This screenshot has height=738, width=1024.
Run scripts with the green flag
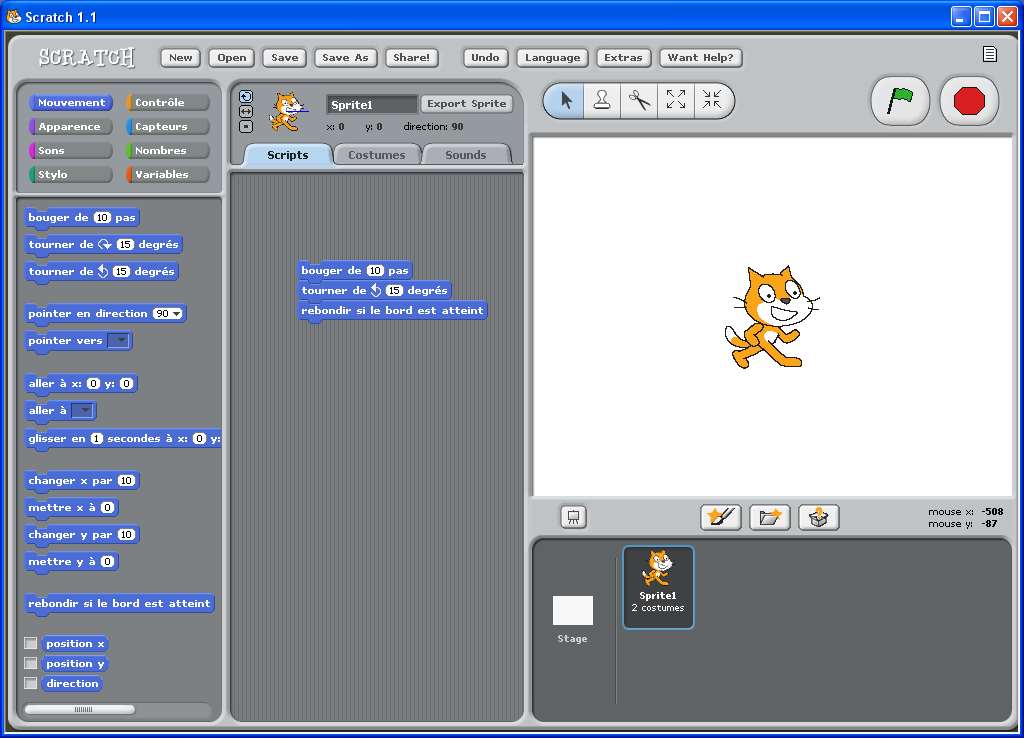[x=899, y=100]
